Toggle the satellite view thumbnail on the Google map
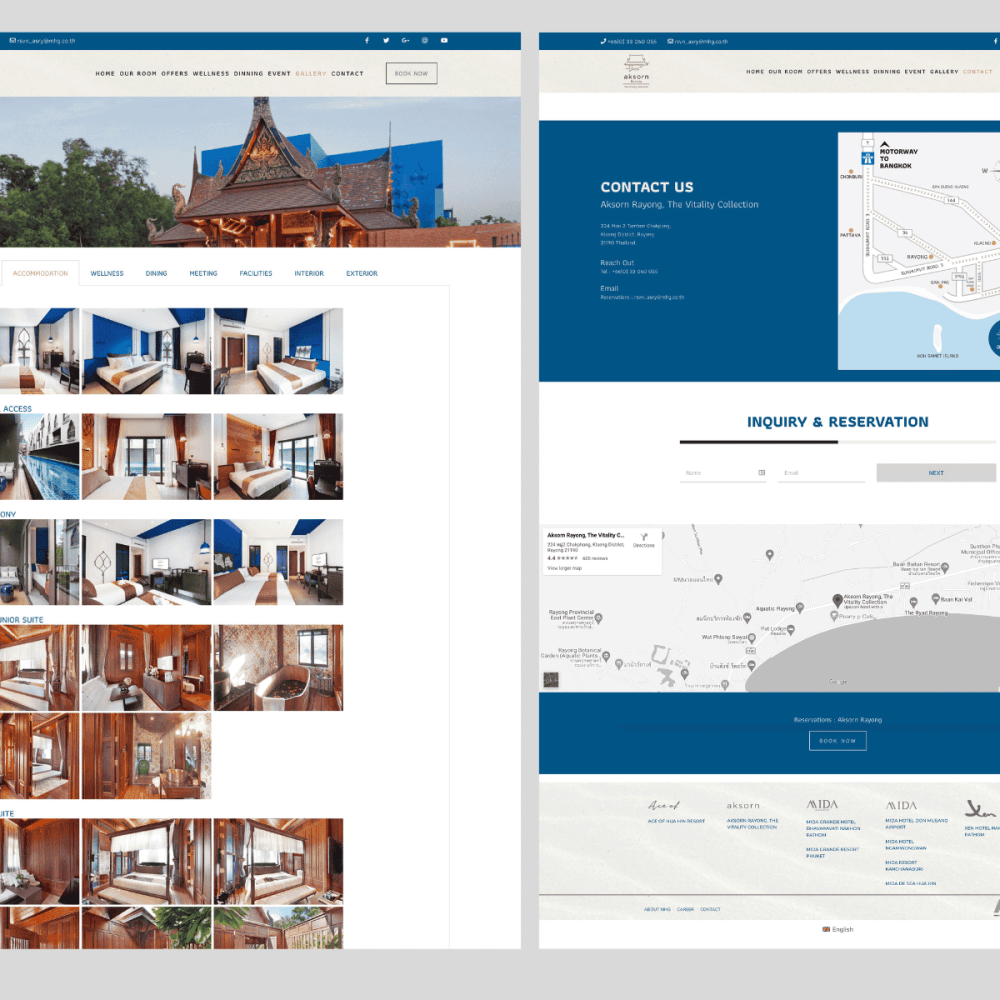The image size is (1000, 1000). 551,680
